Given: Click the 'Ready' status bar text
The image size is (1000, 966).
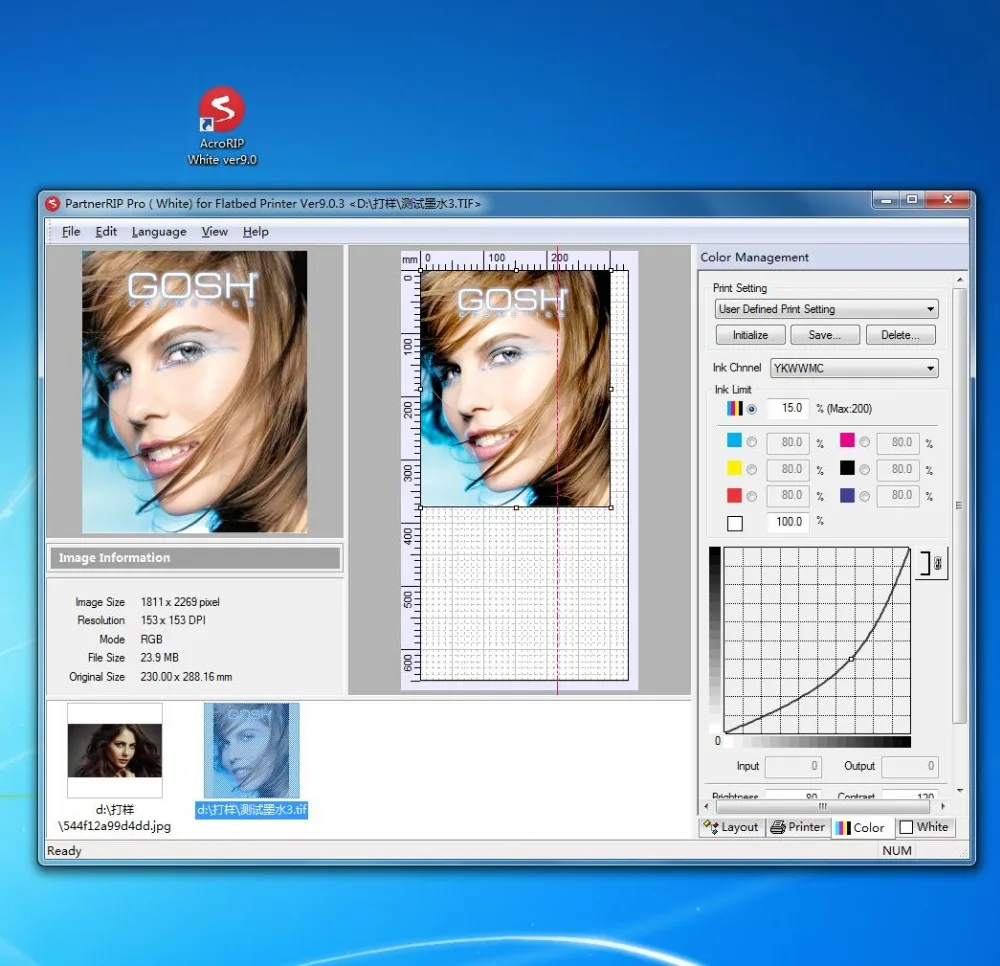Looking at the screenshot, I should coord(64,851).
